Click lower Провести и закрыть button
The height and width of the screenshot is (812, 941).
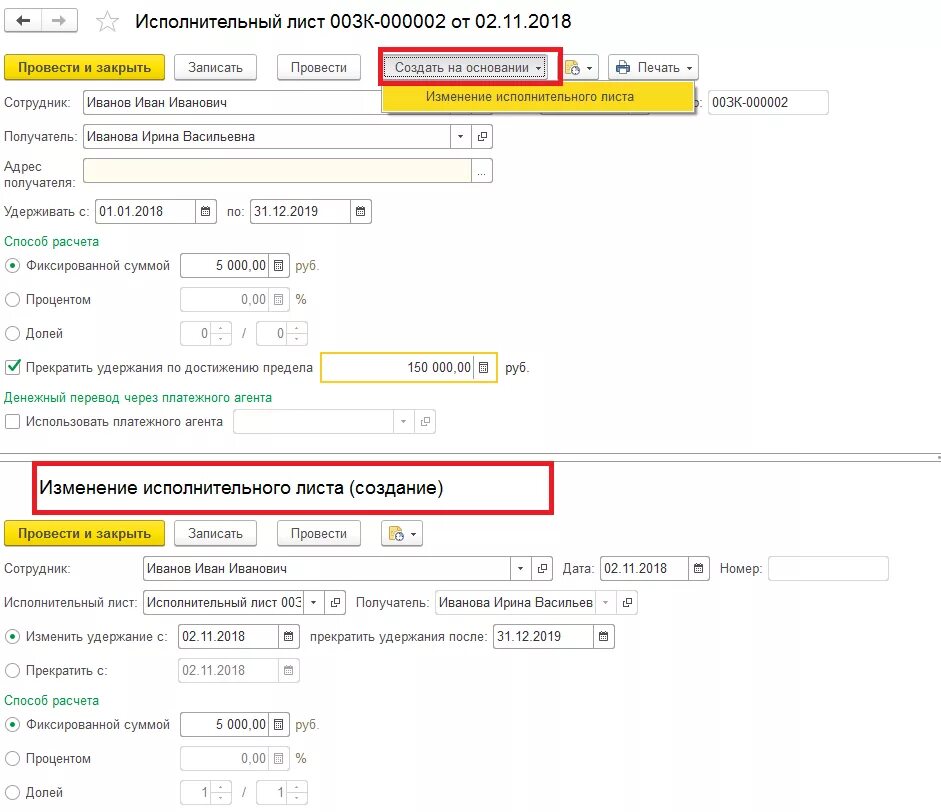coord(85,534)
